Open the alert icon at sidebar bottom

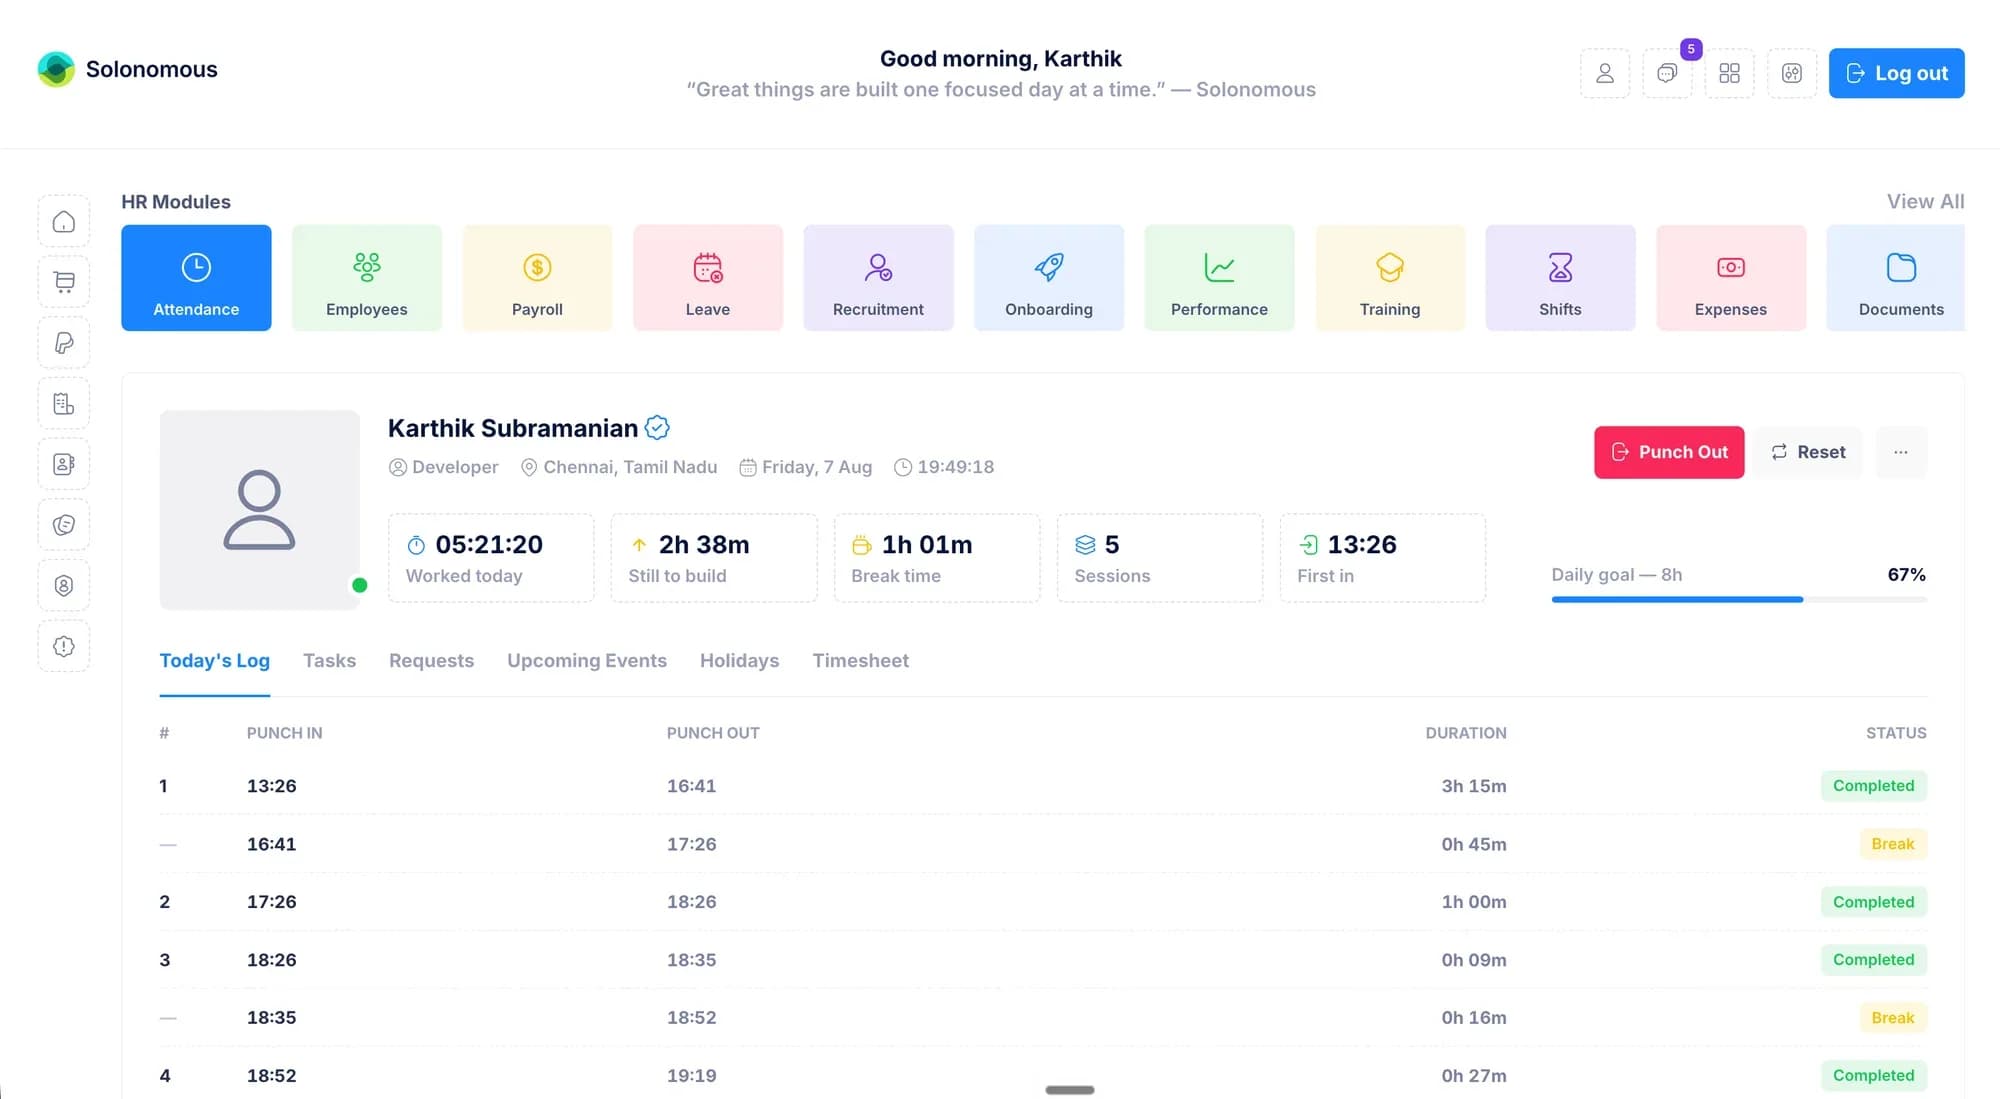64,646
